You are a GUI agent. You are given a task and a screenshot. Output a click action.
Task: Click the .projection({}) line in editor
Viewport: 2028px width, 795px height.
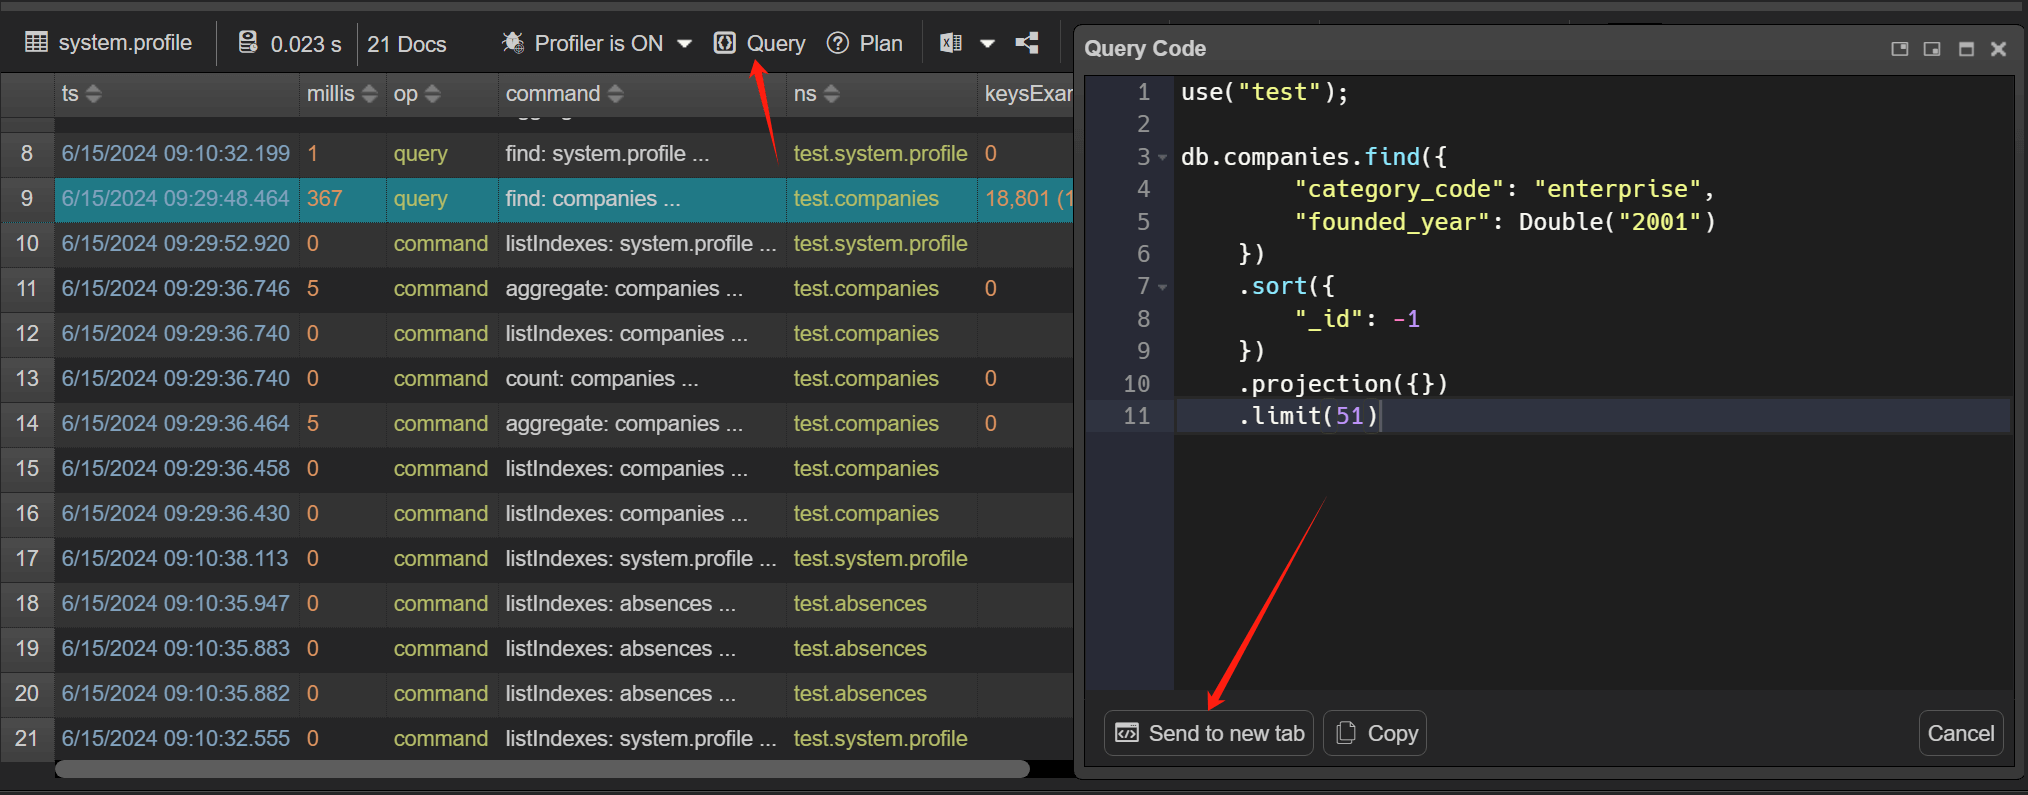pyautogui.click(x=1343, y=384)
